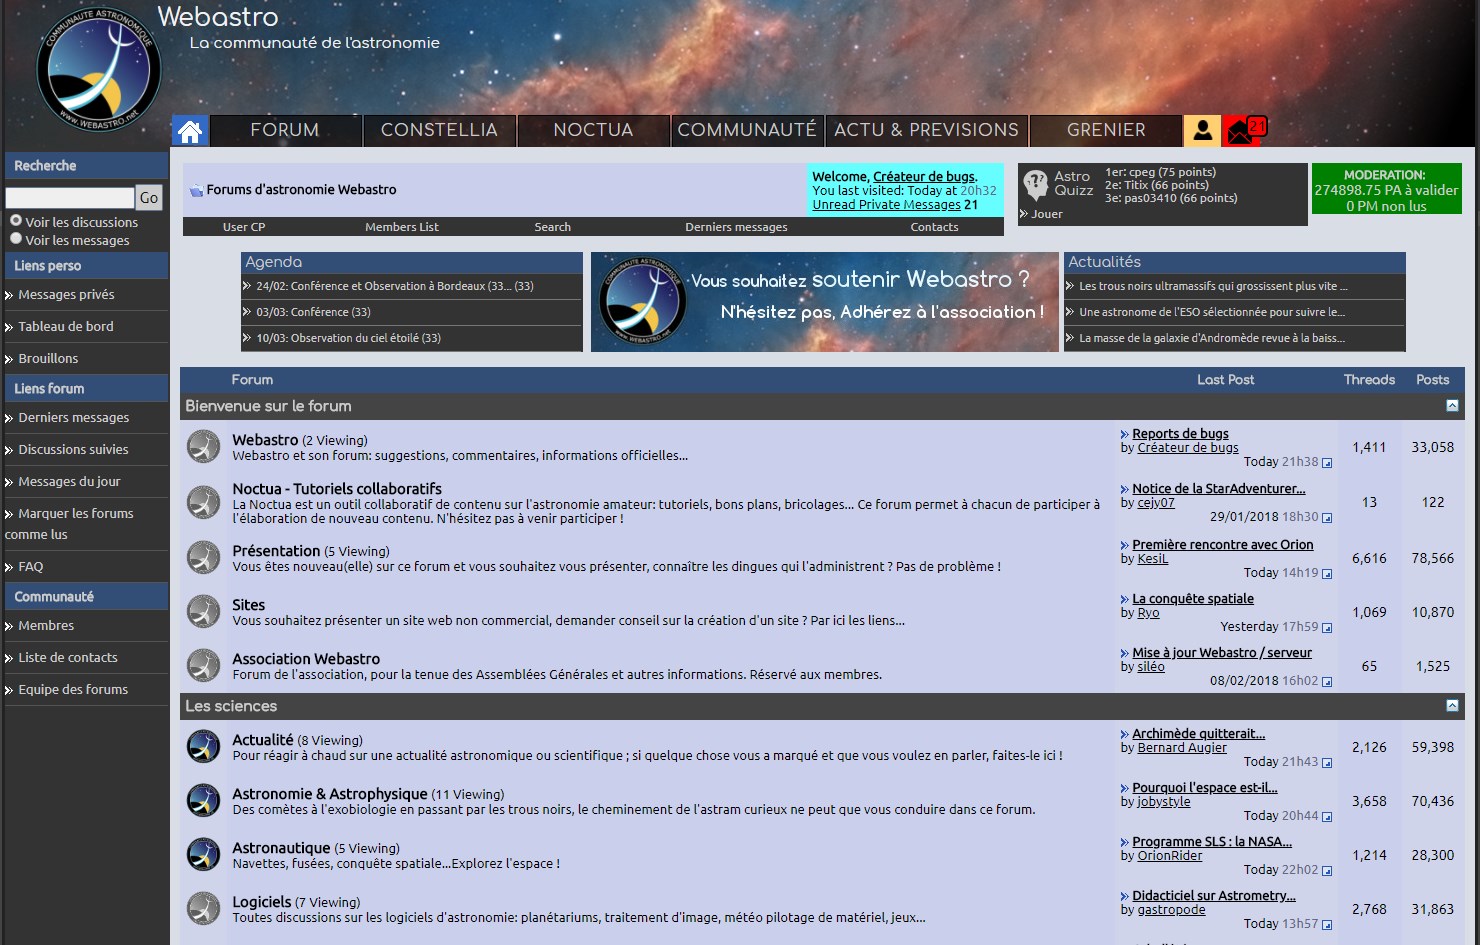Open Bernard Augier's user profile link
Image resolution: width=1480 pixels, height=945 pixels.
pos(1182,748)
